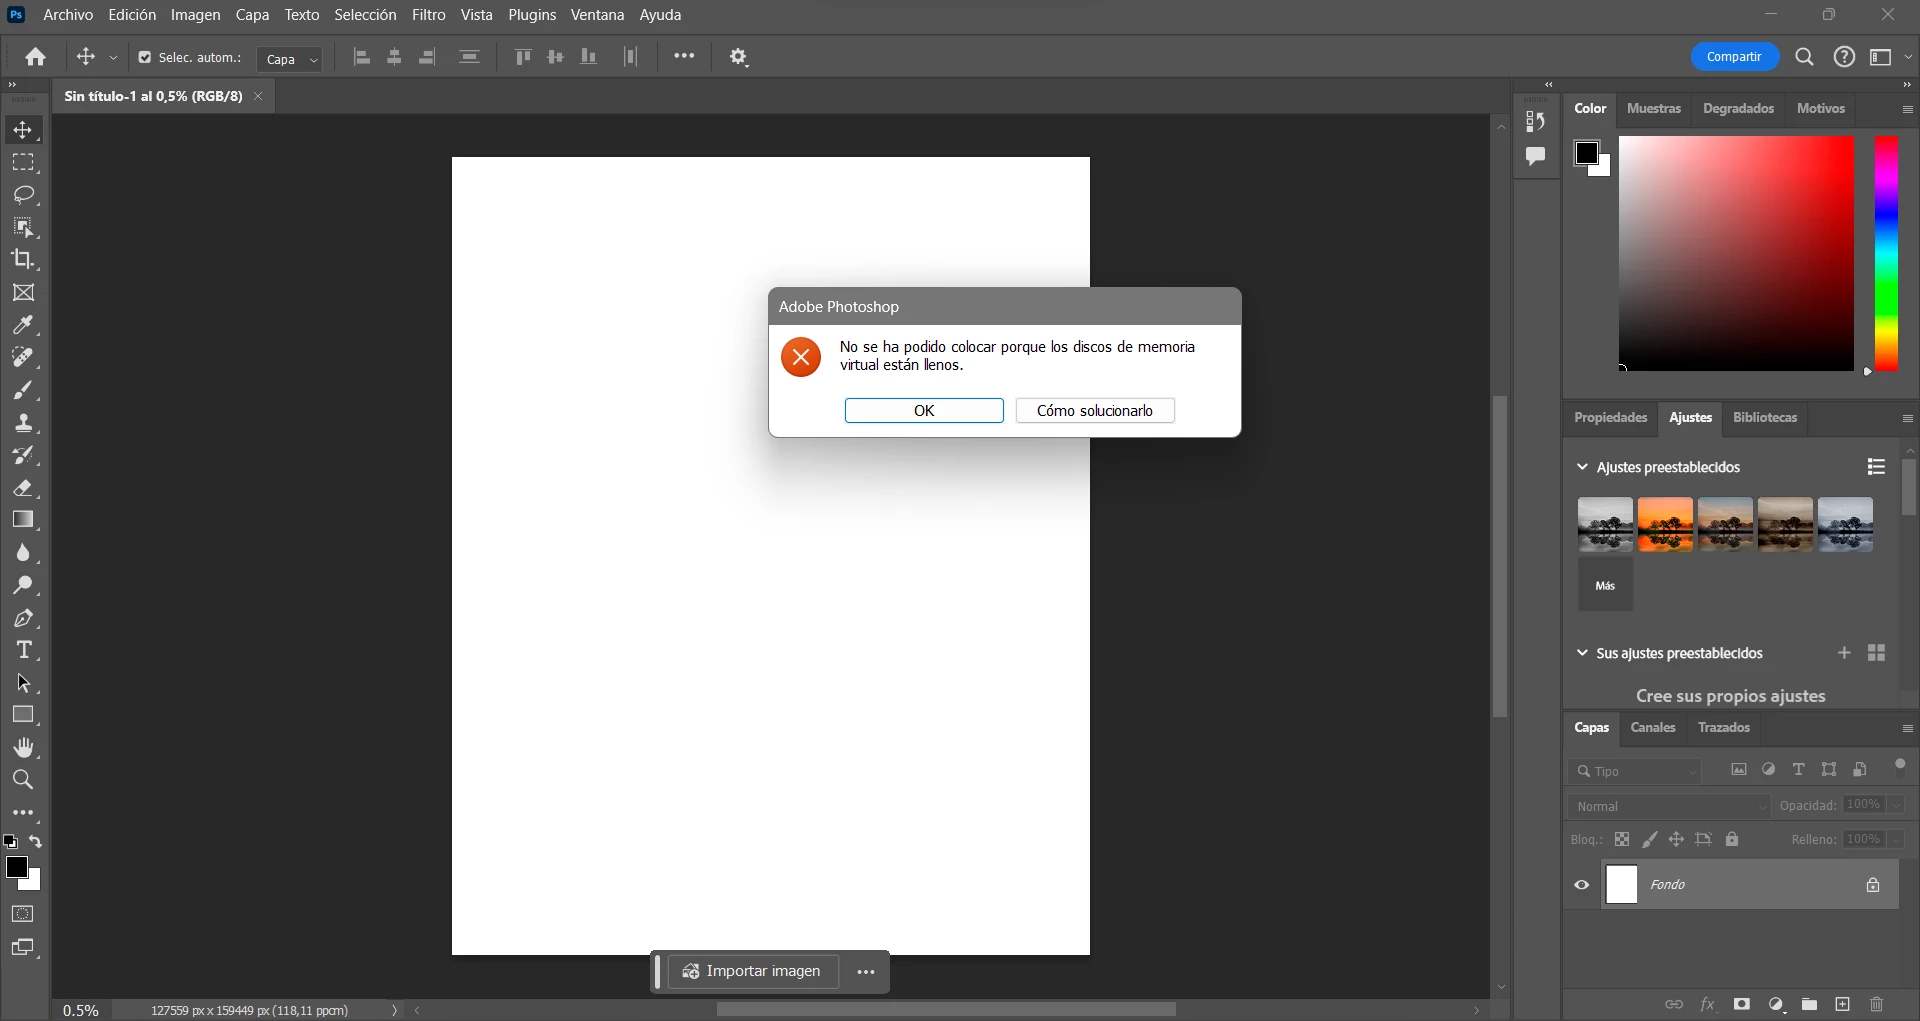Open the Ventana menu
The image size is (1920, 1021).
[x=598, y=15]
